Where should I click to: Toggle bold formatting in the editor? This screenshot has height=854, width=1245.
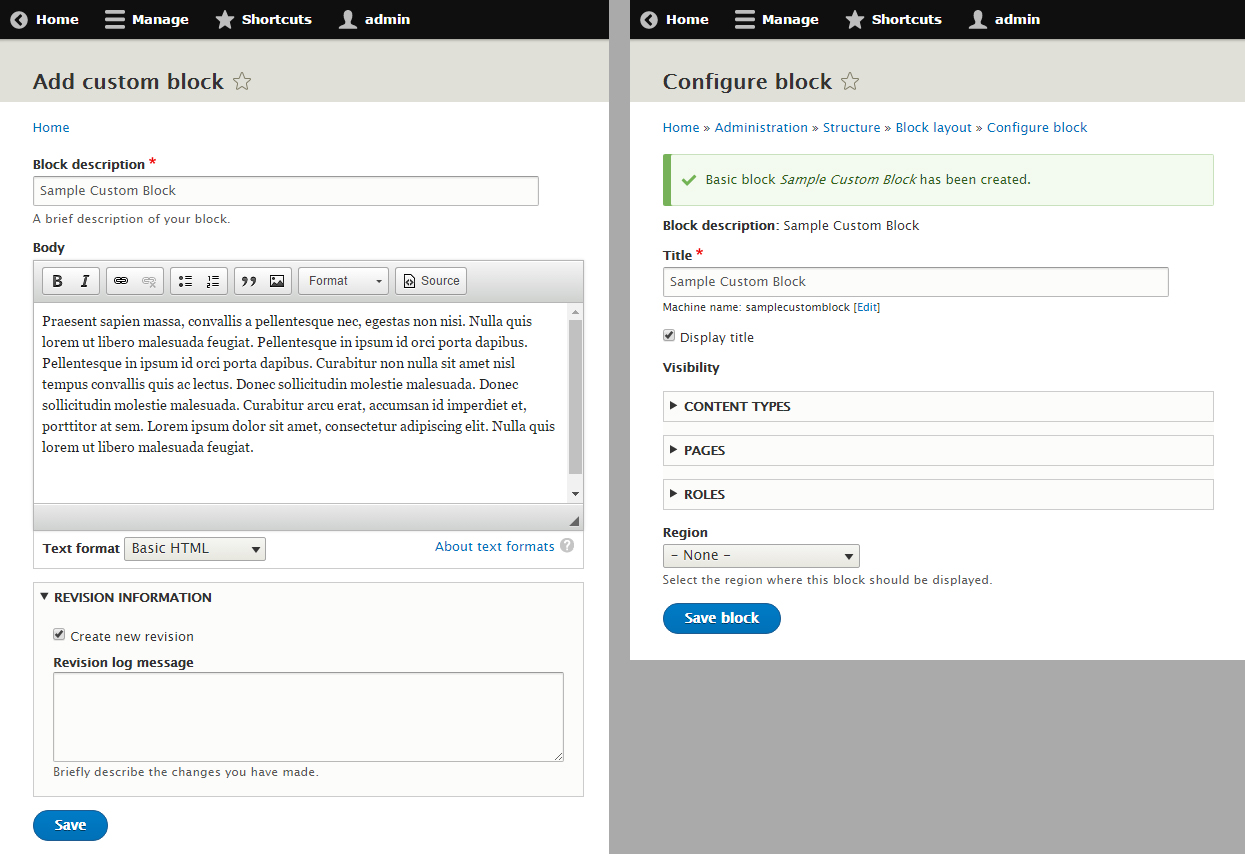click(57, 281)
